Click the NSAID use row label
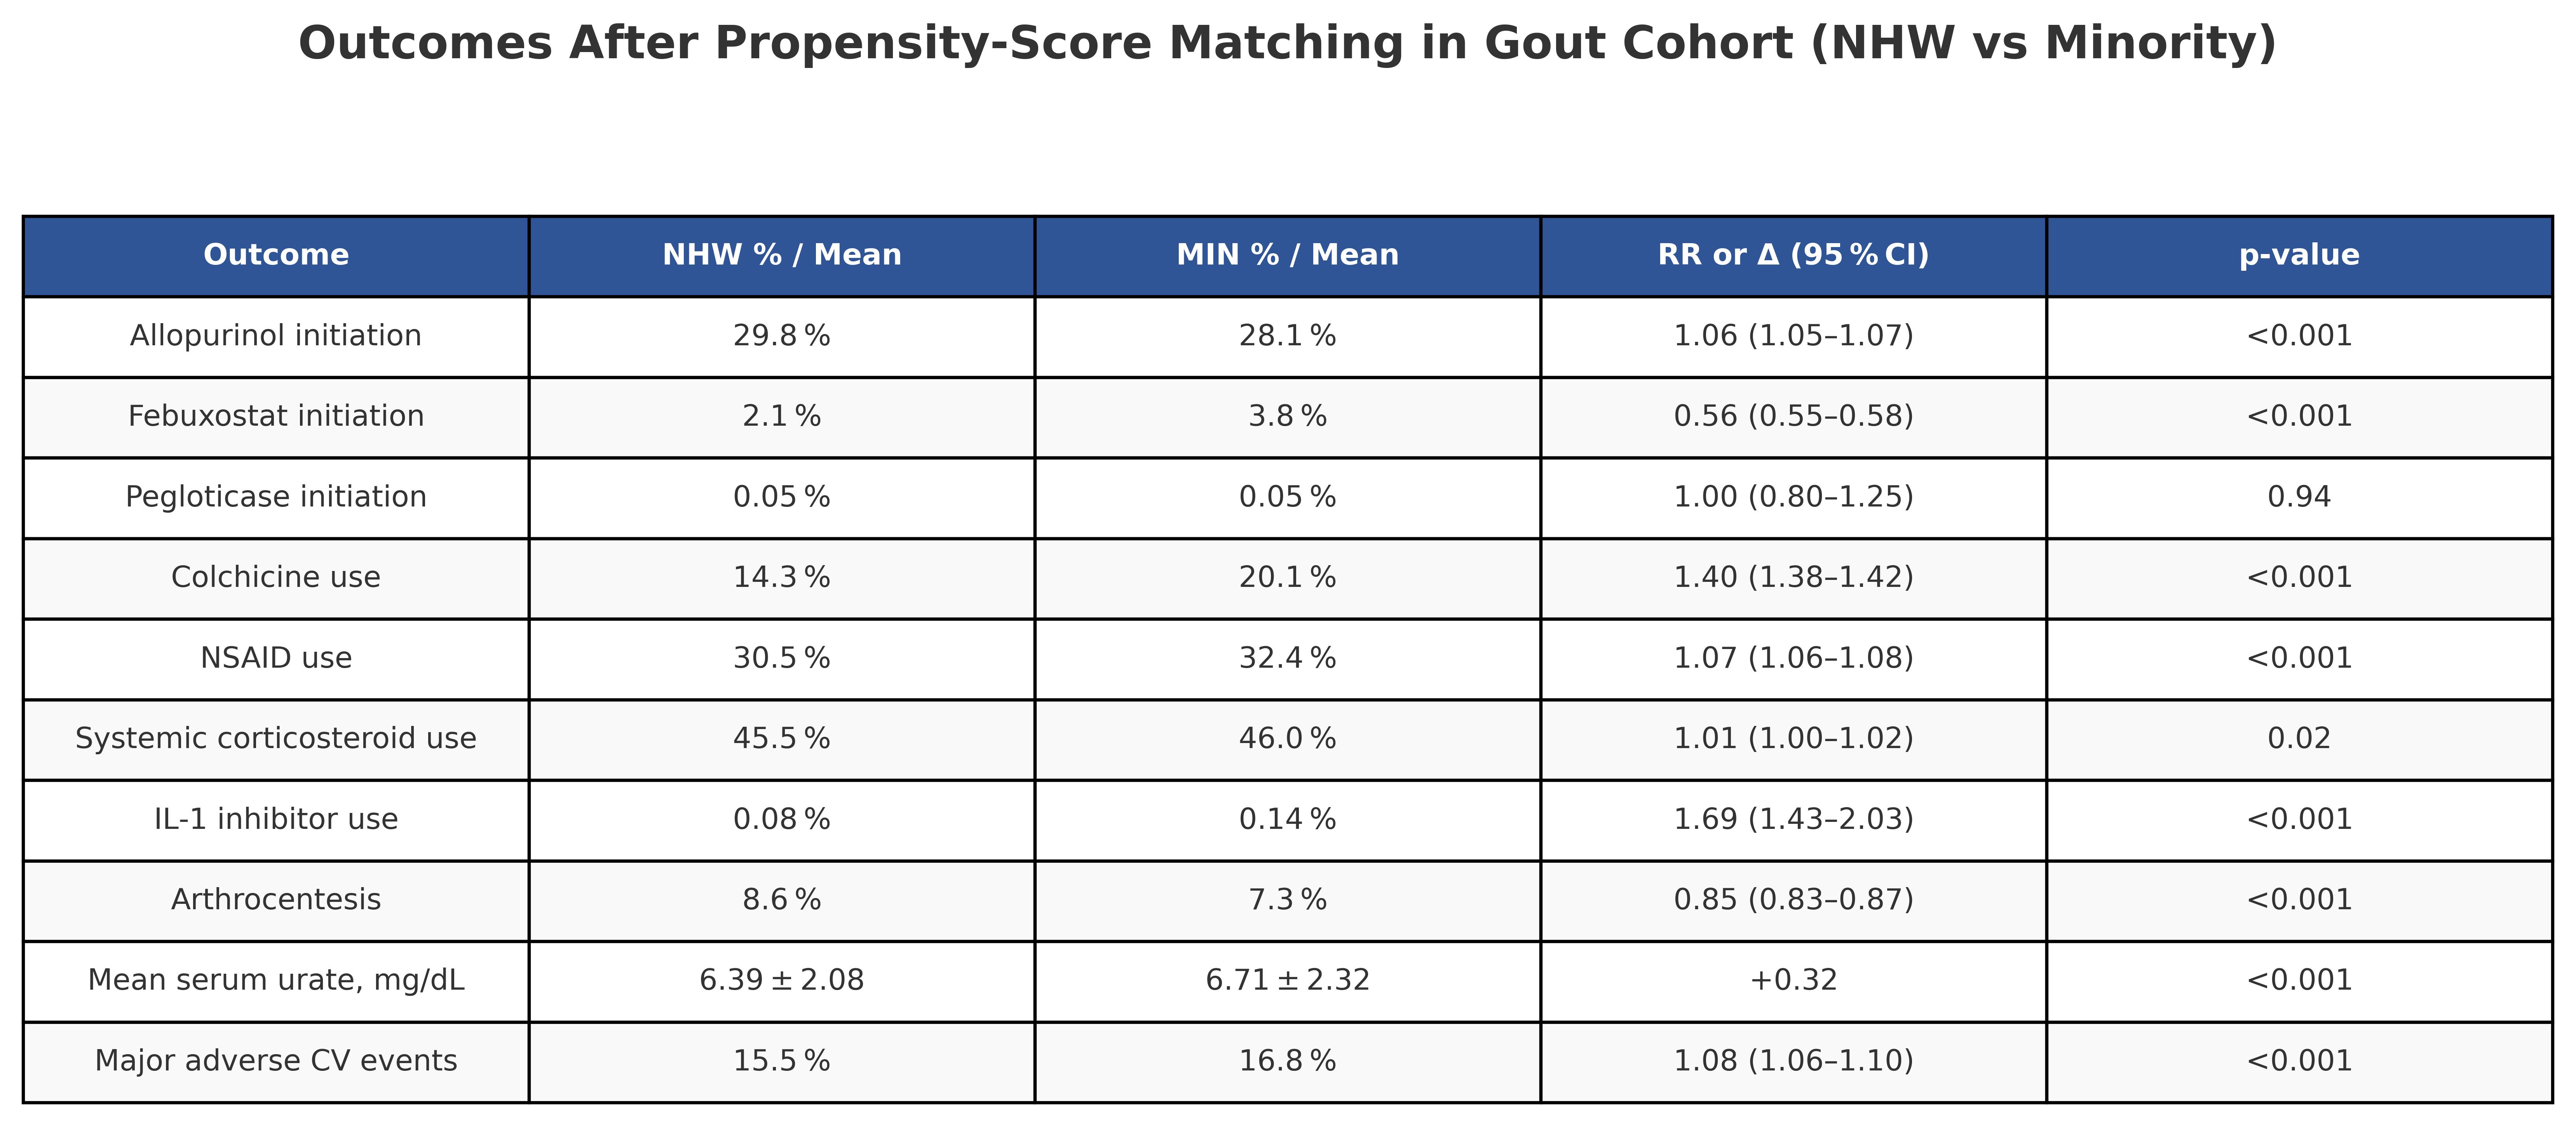2576x1126 pixels. point(276,658)
